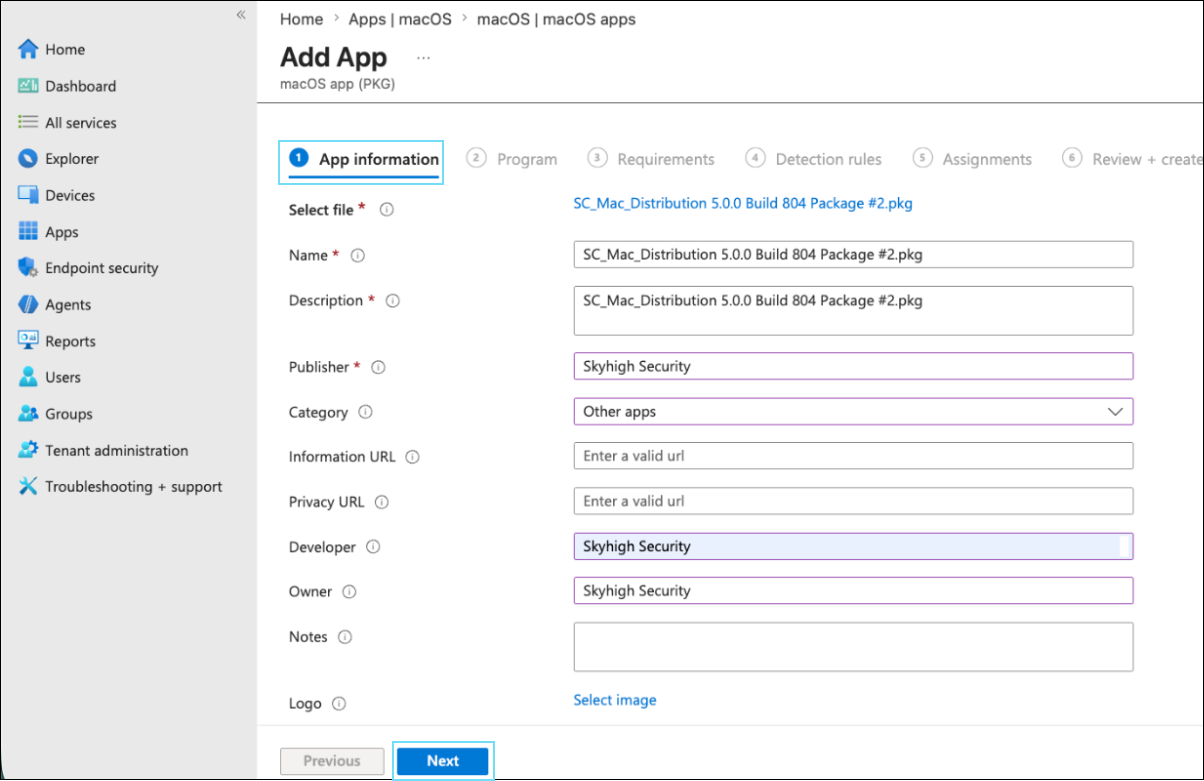Click the Privacy URL field

click(x=853, y=501)
